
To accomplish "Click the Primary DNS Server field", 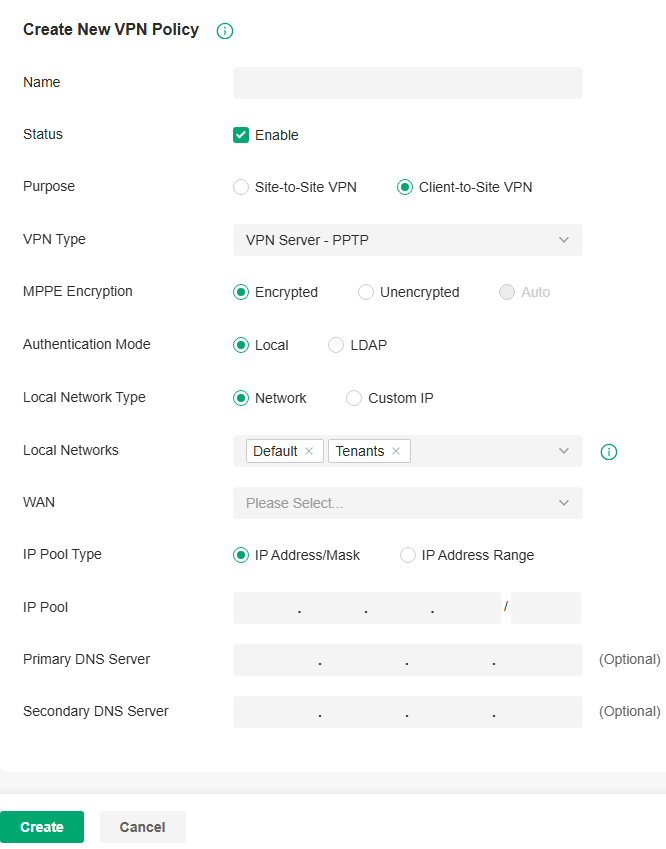I will 407,660.
